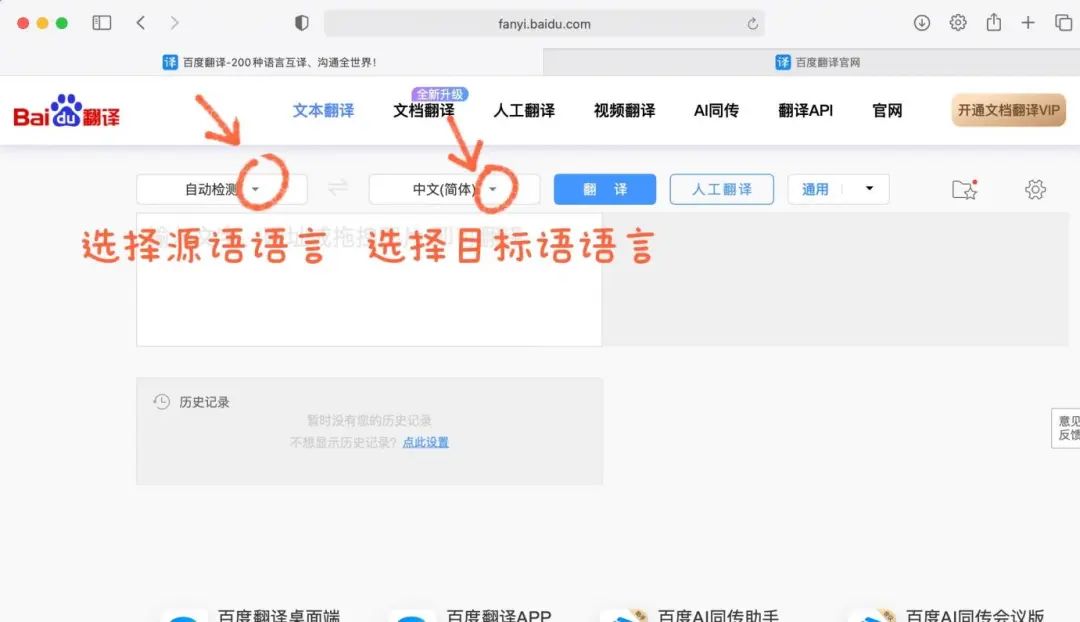1080x622 pixels.
Task: Go back with Safari back arrow
Action: [141, 23]
